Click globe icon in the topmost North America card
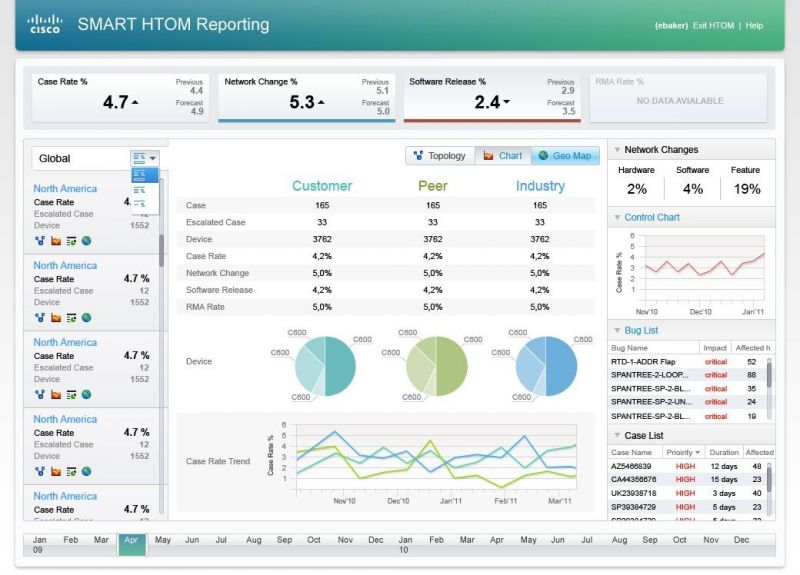The image size is (800, 575). coord(87,241)
